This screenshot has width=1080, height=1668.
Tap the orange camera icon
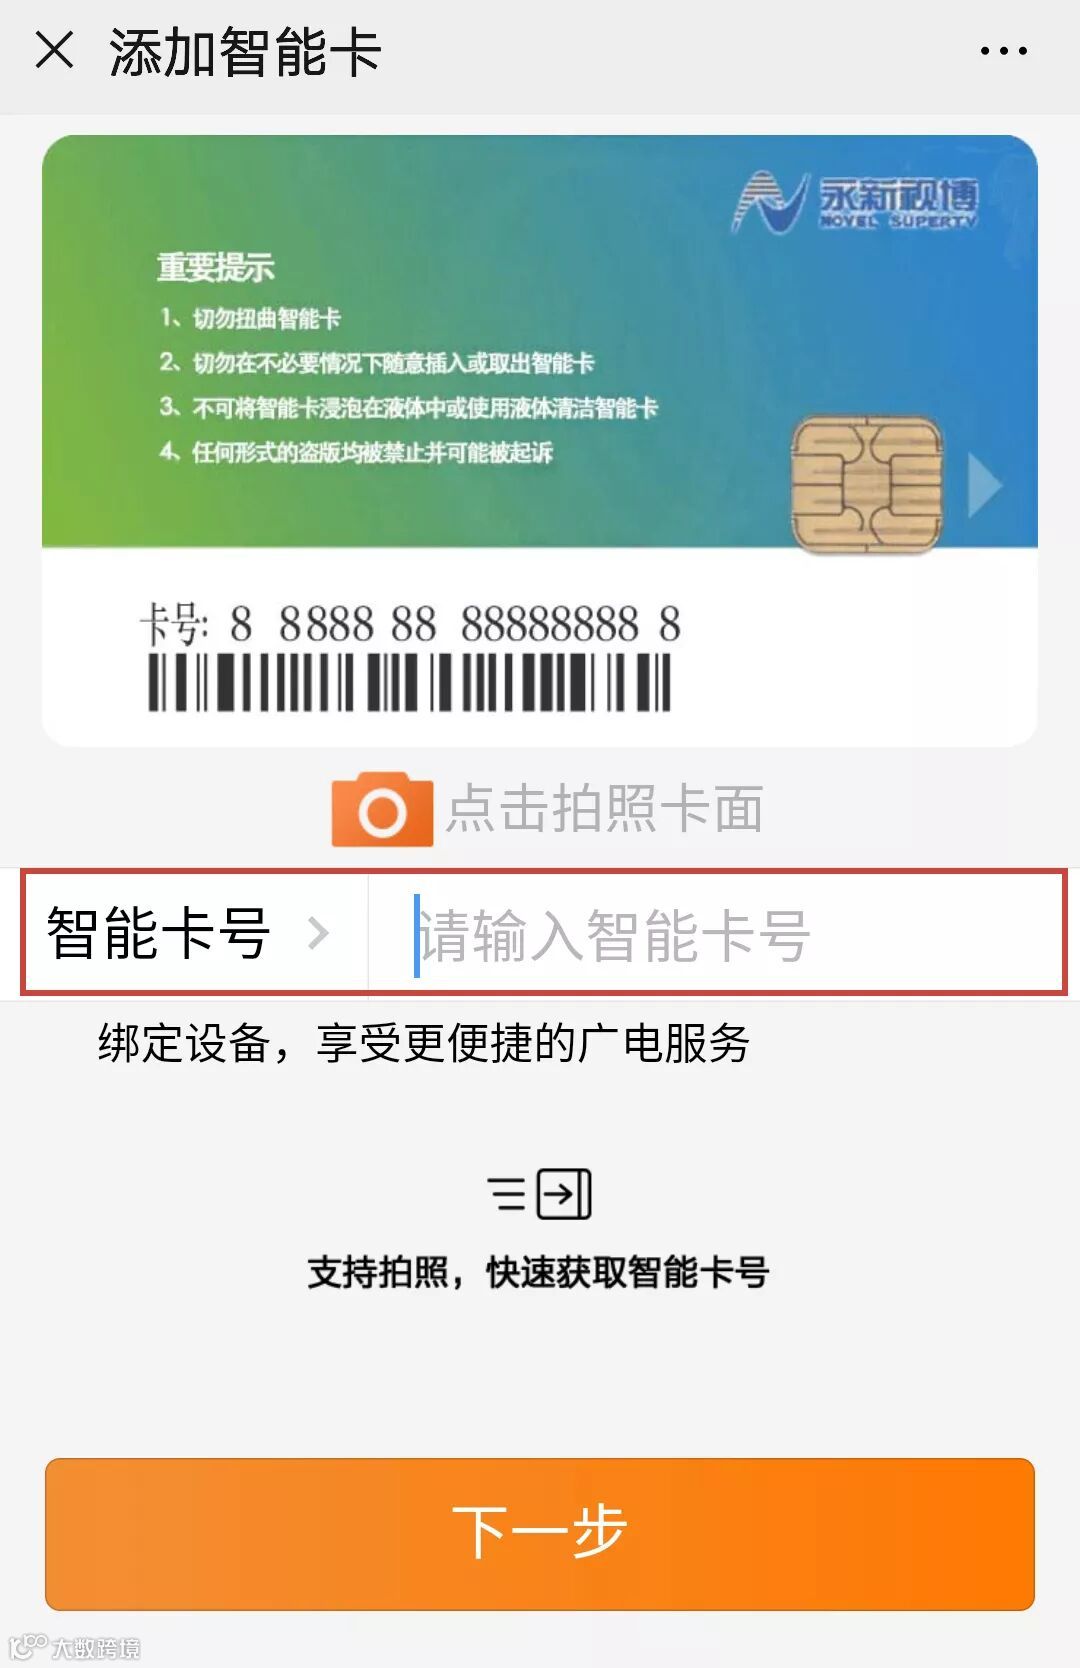[382, 809]
